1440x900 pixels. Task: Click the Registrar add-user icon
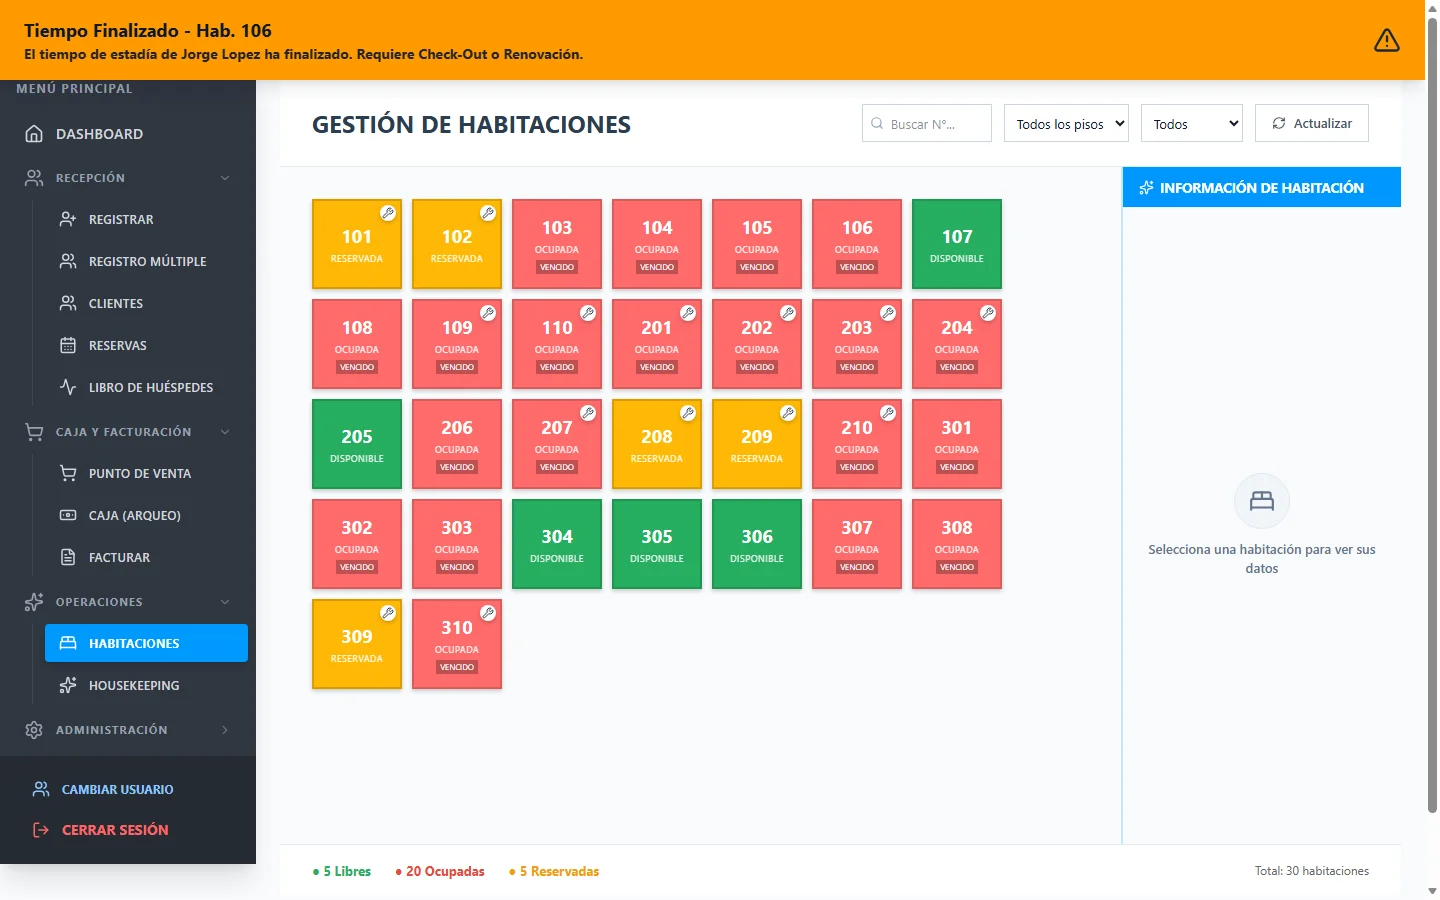[68, 219]
